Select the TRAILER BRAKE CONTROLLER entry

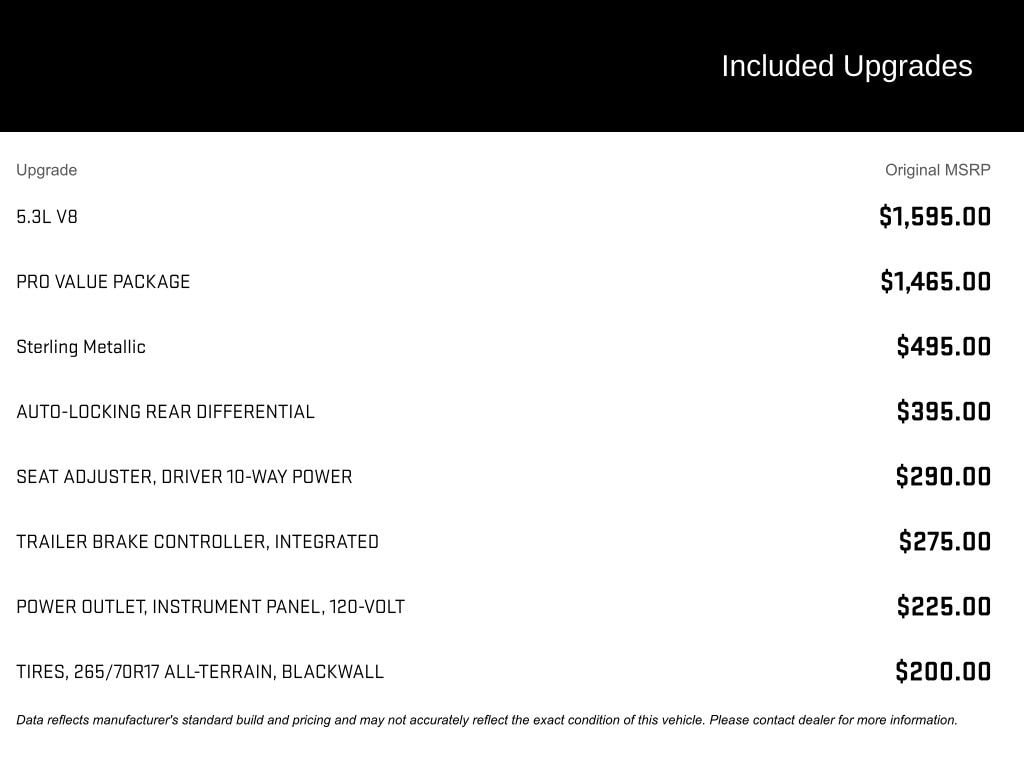(197, 542)
